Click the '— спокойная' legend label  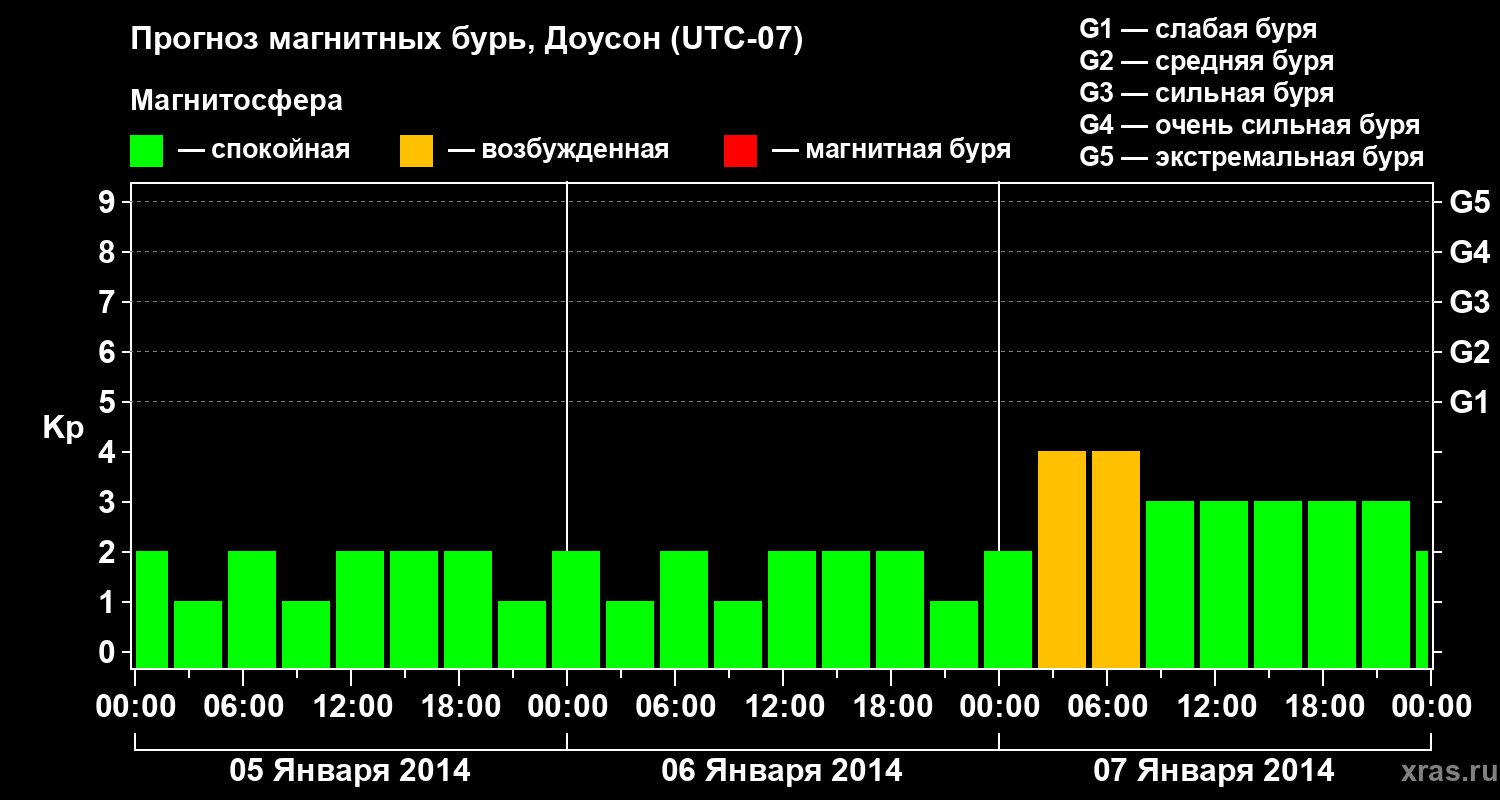(263, 150)
